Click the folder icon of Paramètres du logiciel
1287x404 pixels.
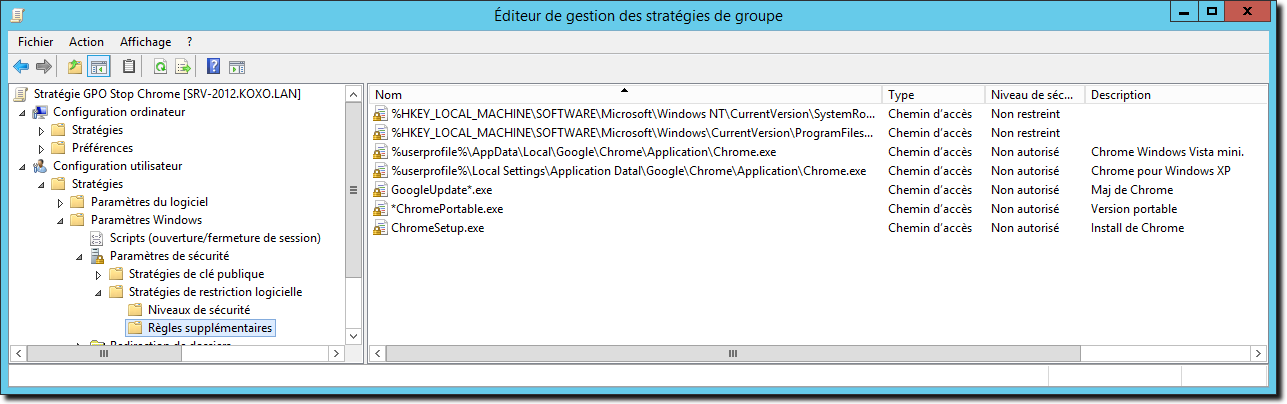point(78,202)
